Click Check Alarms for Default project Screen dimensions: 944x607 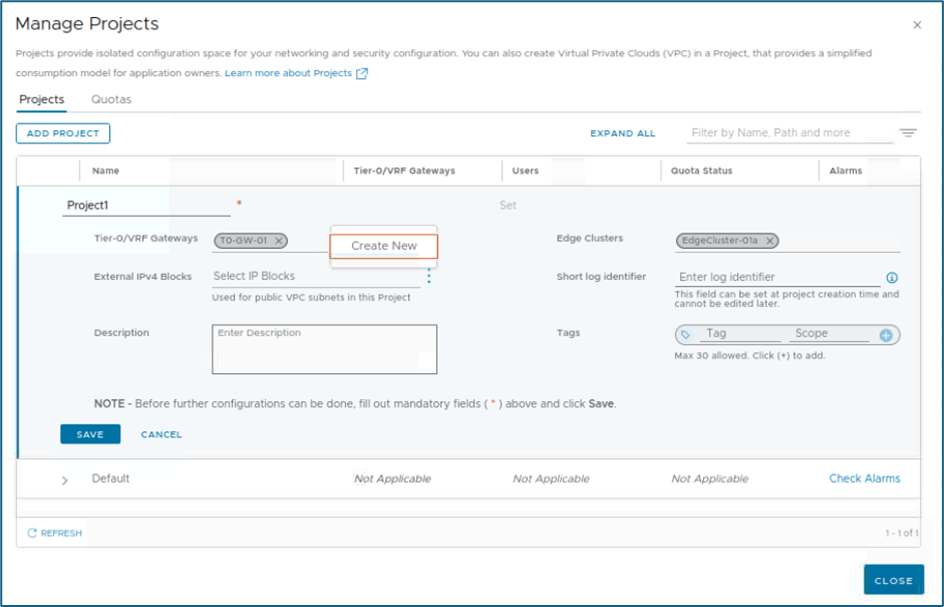(864, 478)
